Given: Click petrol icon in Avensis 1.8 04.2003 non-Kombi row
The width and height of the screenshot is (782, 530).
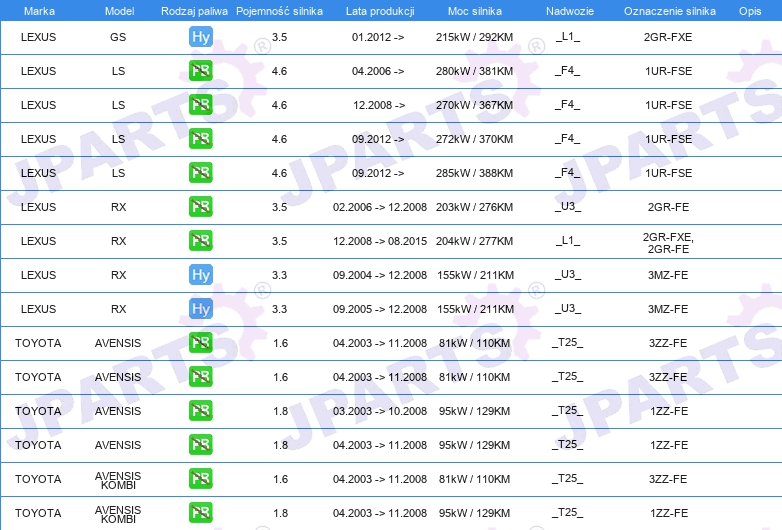Looking at the screenshot, I should (201, 445).
